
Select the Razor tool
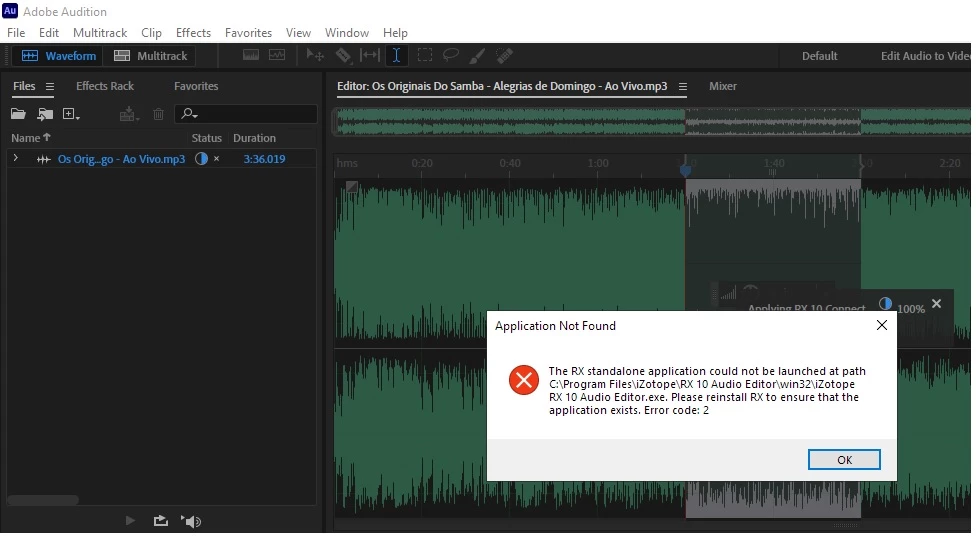point(343,56)
